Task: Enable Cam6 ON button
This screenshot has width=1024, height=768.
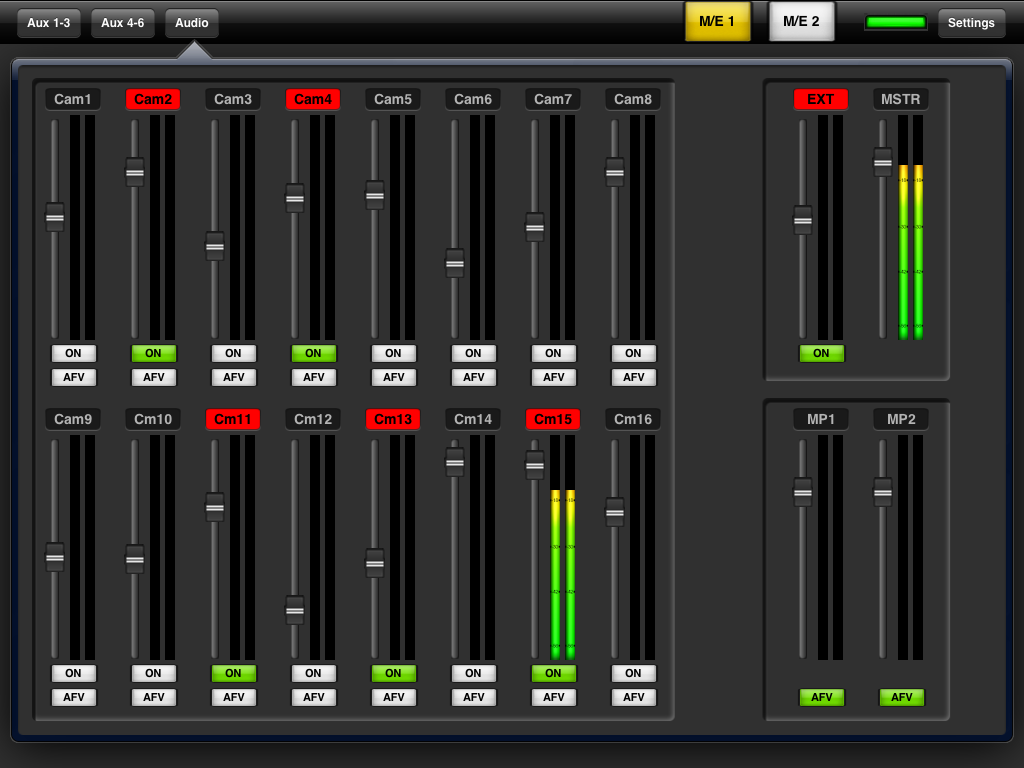Action: (x=473, y=353)
